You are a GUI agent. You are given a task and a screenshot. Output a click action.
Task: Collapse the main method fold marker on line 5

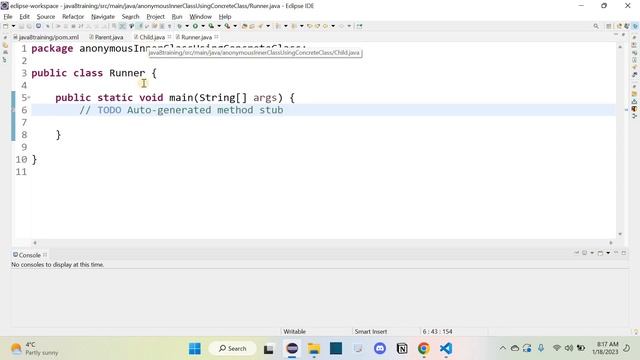[29, 97]
